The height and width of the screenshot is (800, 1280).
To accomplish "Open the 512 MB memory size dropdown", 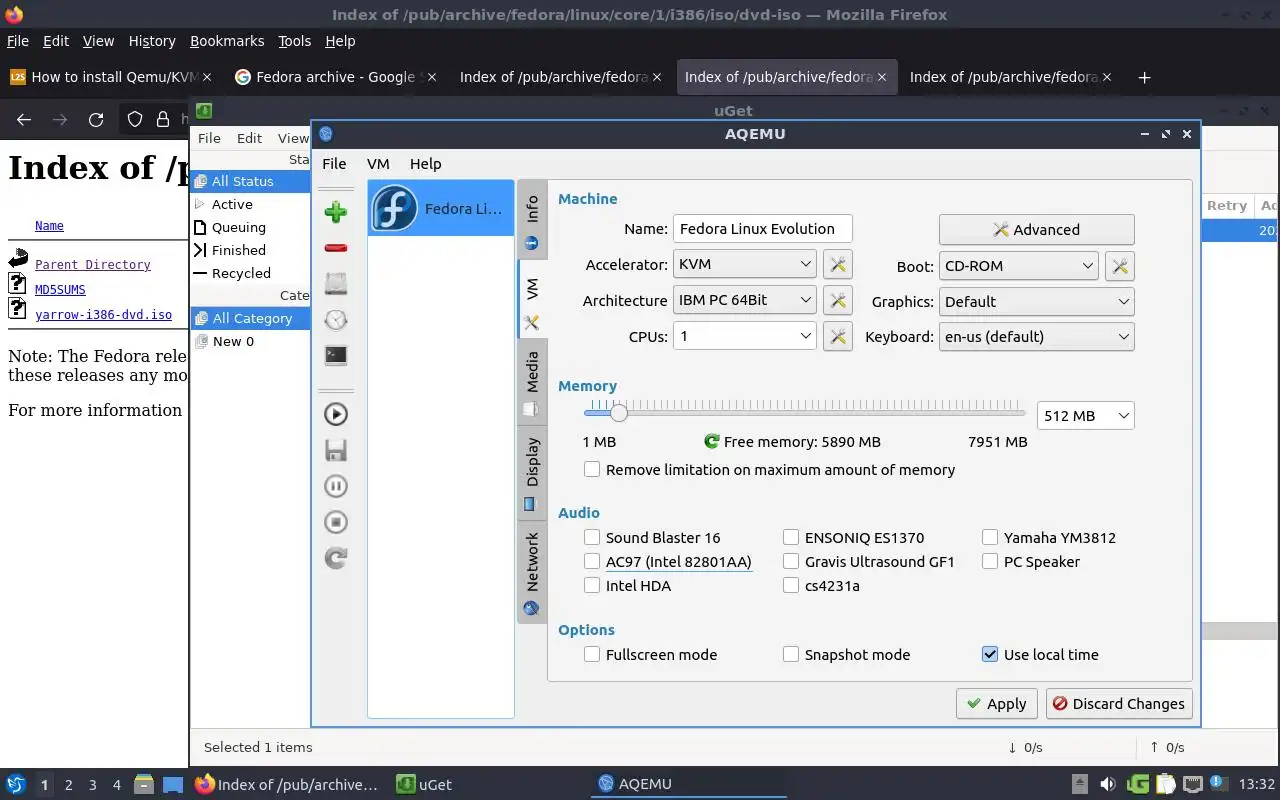I will pyautogui.click(x=1085, y=415).
